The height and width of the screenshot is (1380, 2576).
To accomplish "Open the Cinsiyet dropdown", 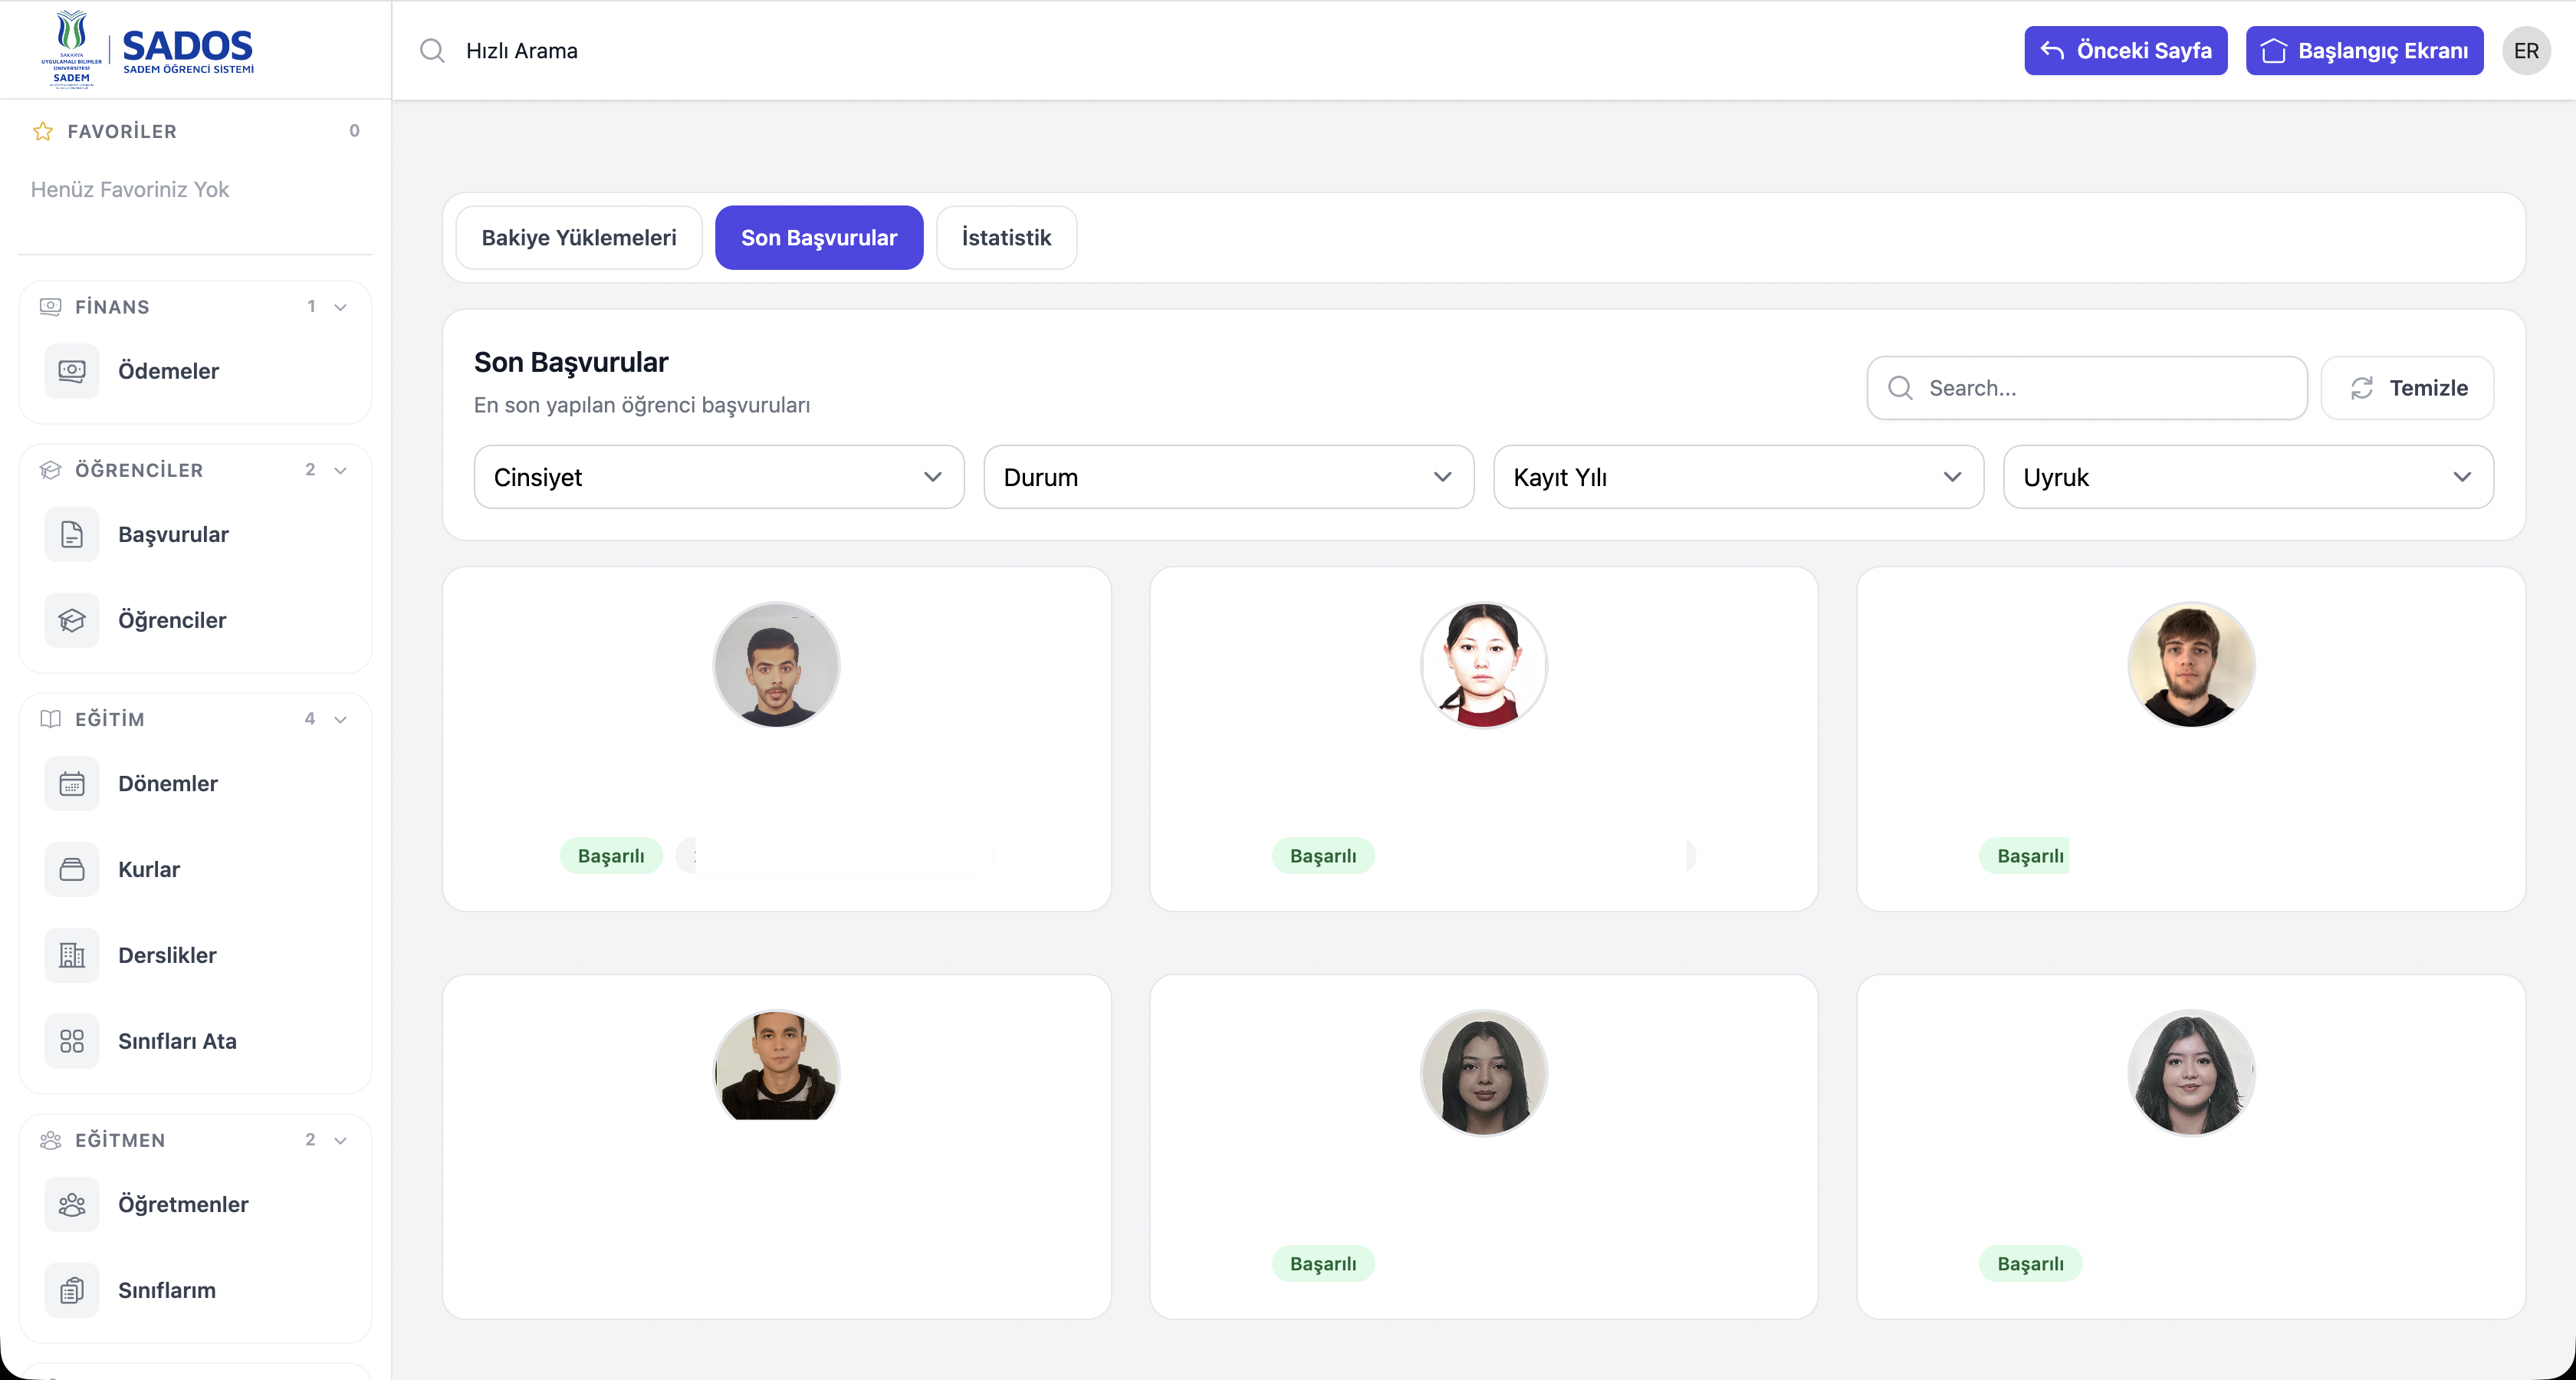I will 719,477.
